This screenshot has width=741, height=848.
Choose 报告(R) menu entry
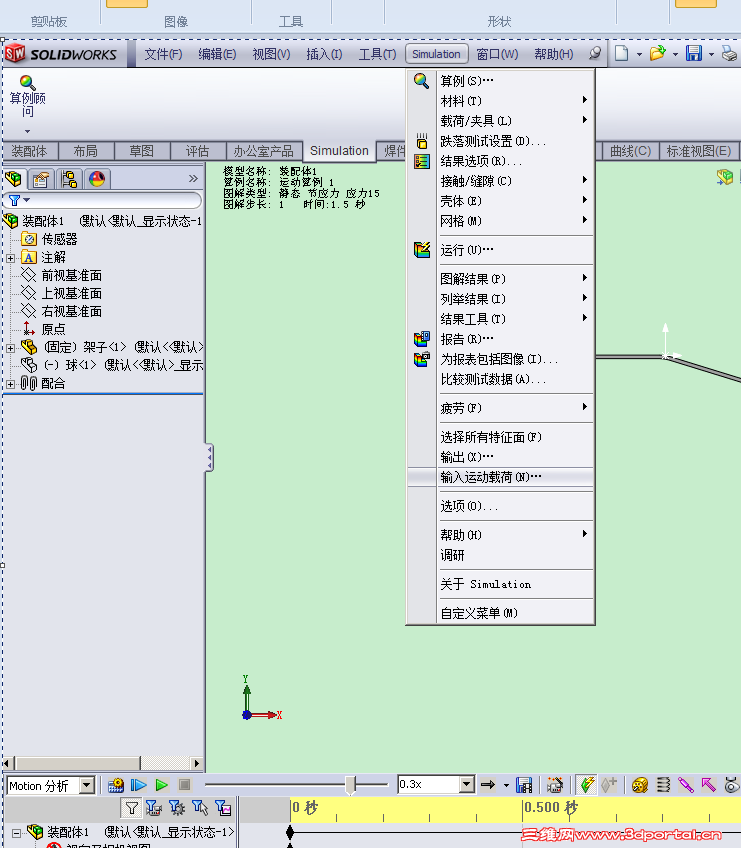[500, 339]
